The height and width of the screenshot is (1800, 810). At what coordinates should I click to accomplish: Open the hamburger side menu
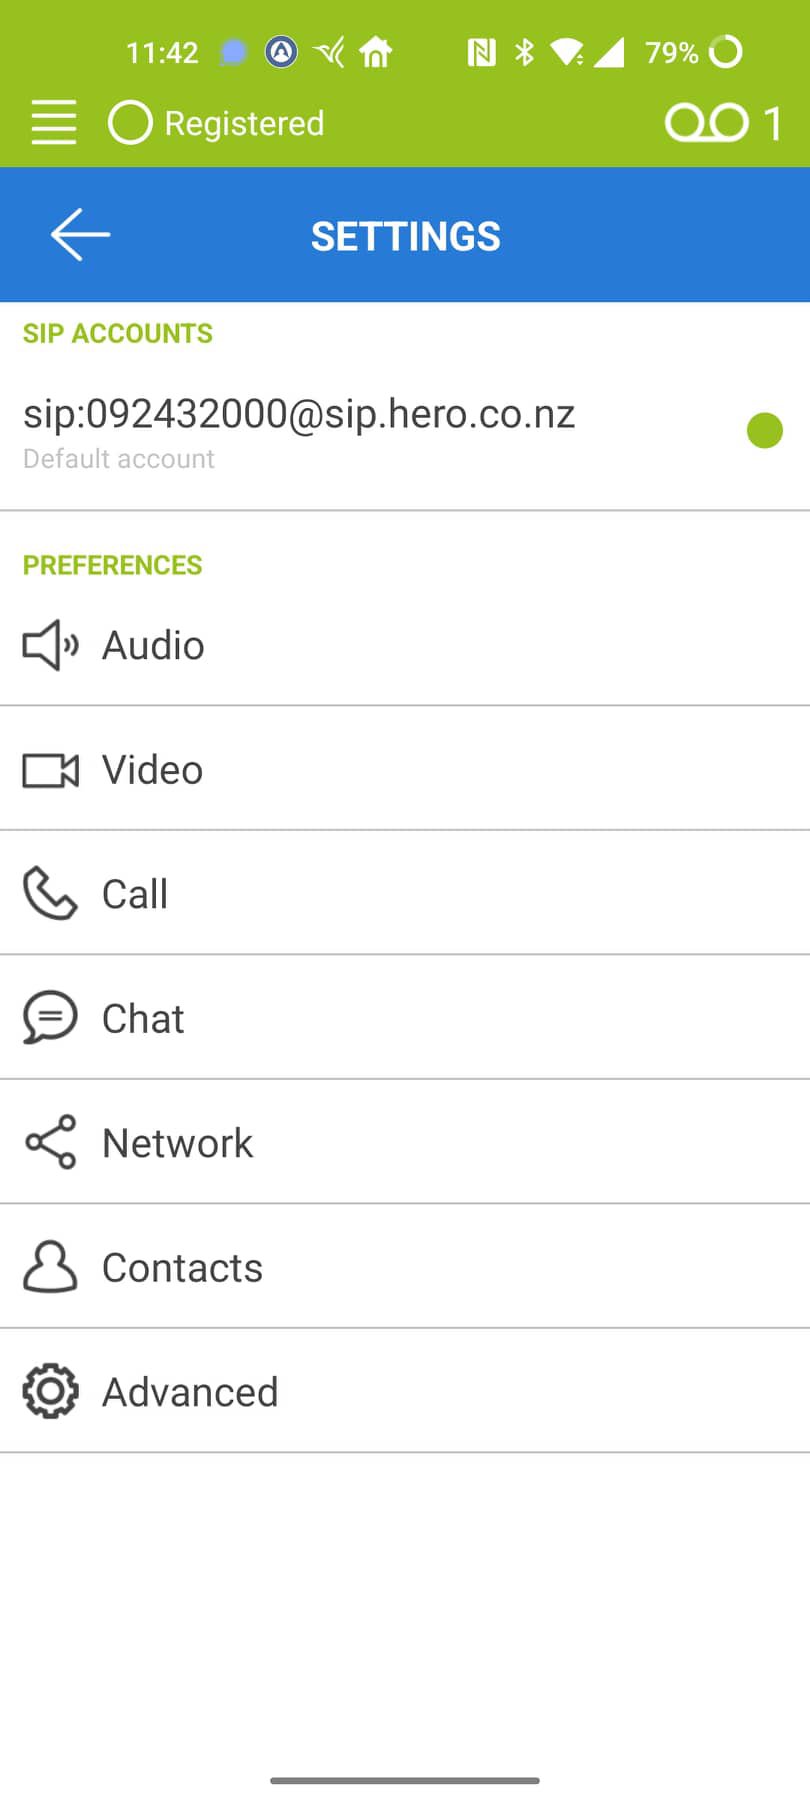click(53, 123)
